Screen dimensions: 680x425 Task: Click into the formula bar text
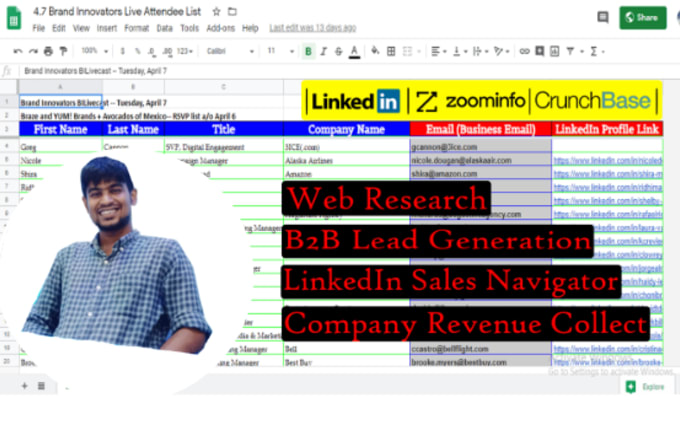pyautogui.click(x=95, y=71)
